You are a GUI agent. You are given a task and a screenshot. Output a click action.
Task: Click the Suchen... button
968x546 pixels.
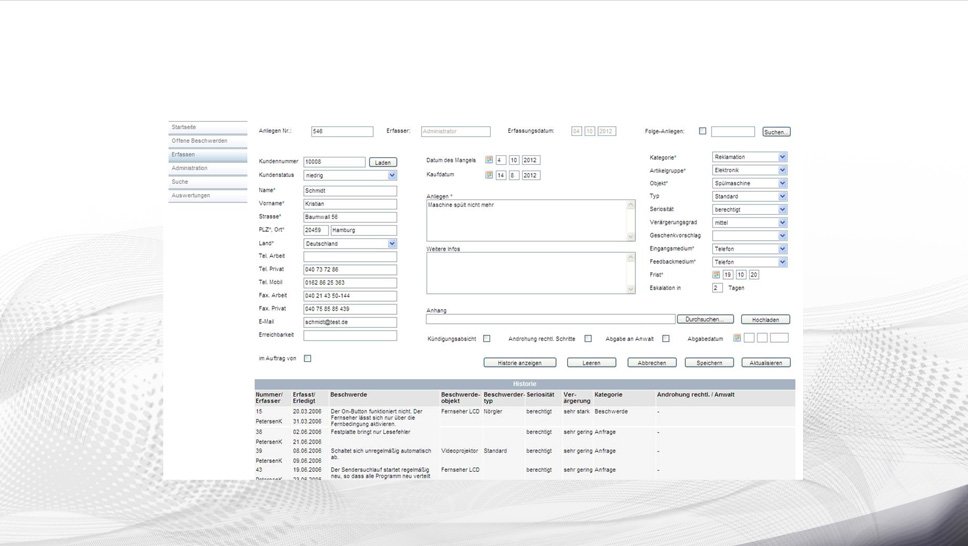click(x=776, y=132)
